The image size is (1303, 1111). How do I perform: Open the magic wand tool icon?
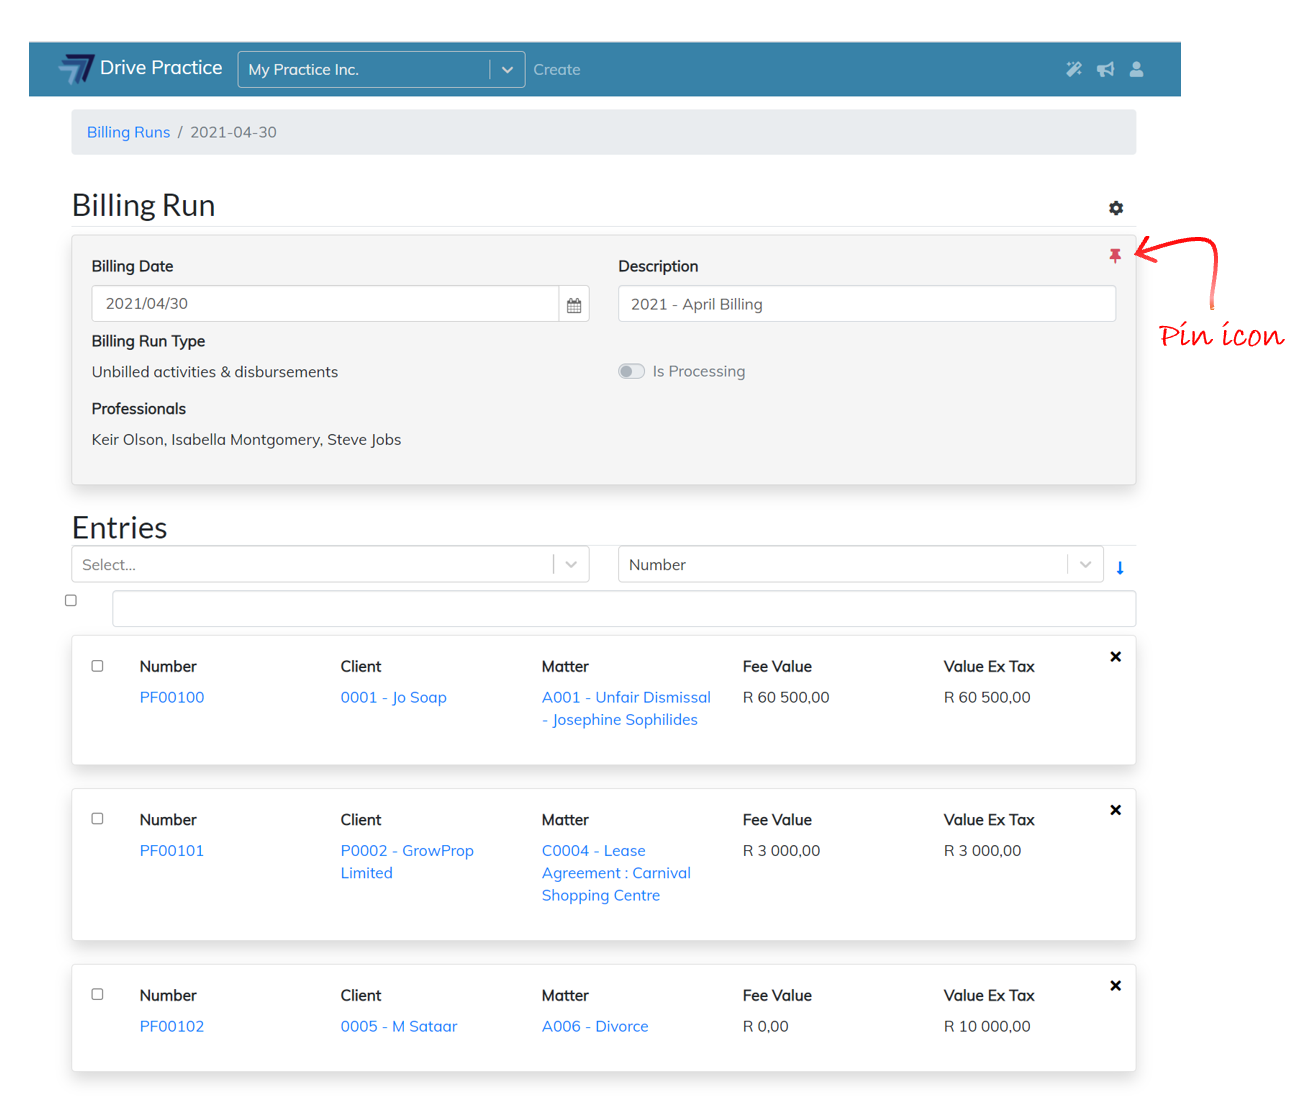click(x=1074, y=69)
